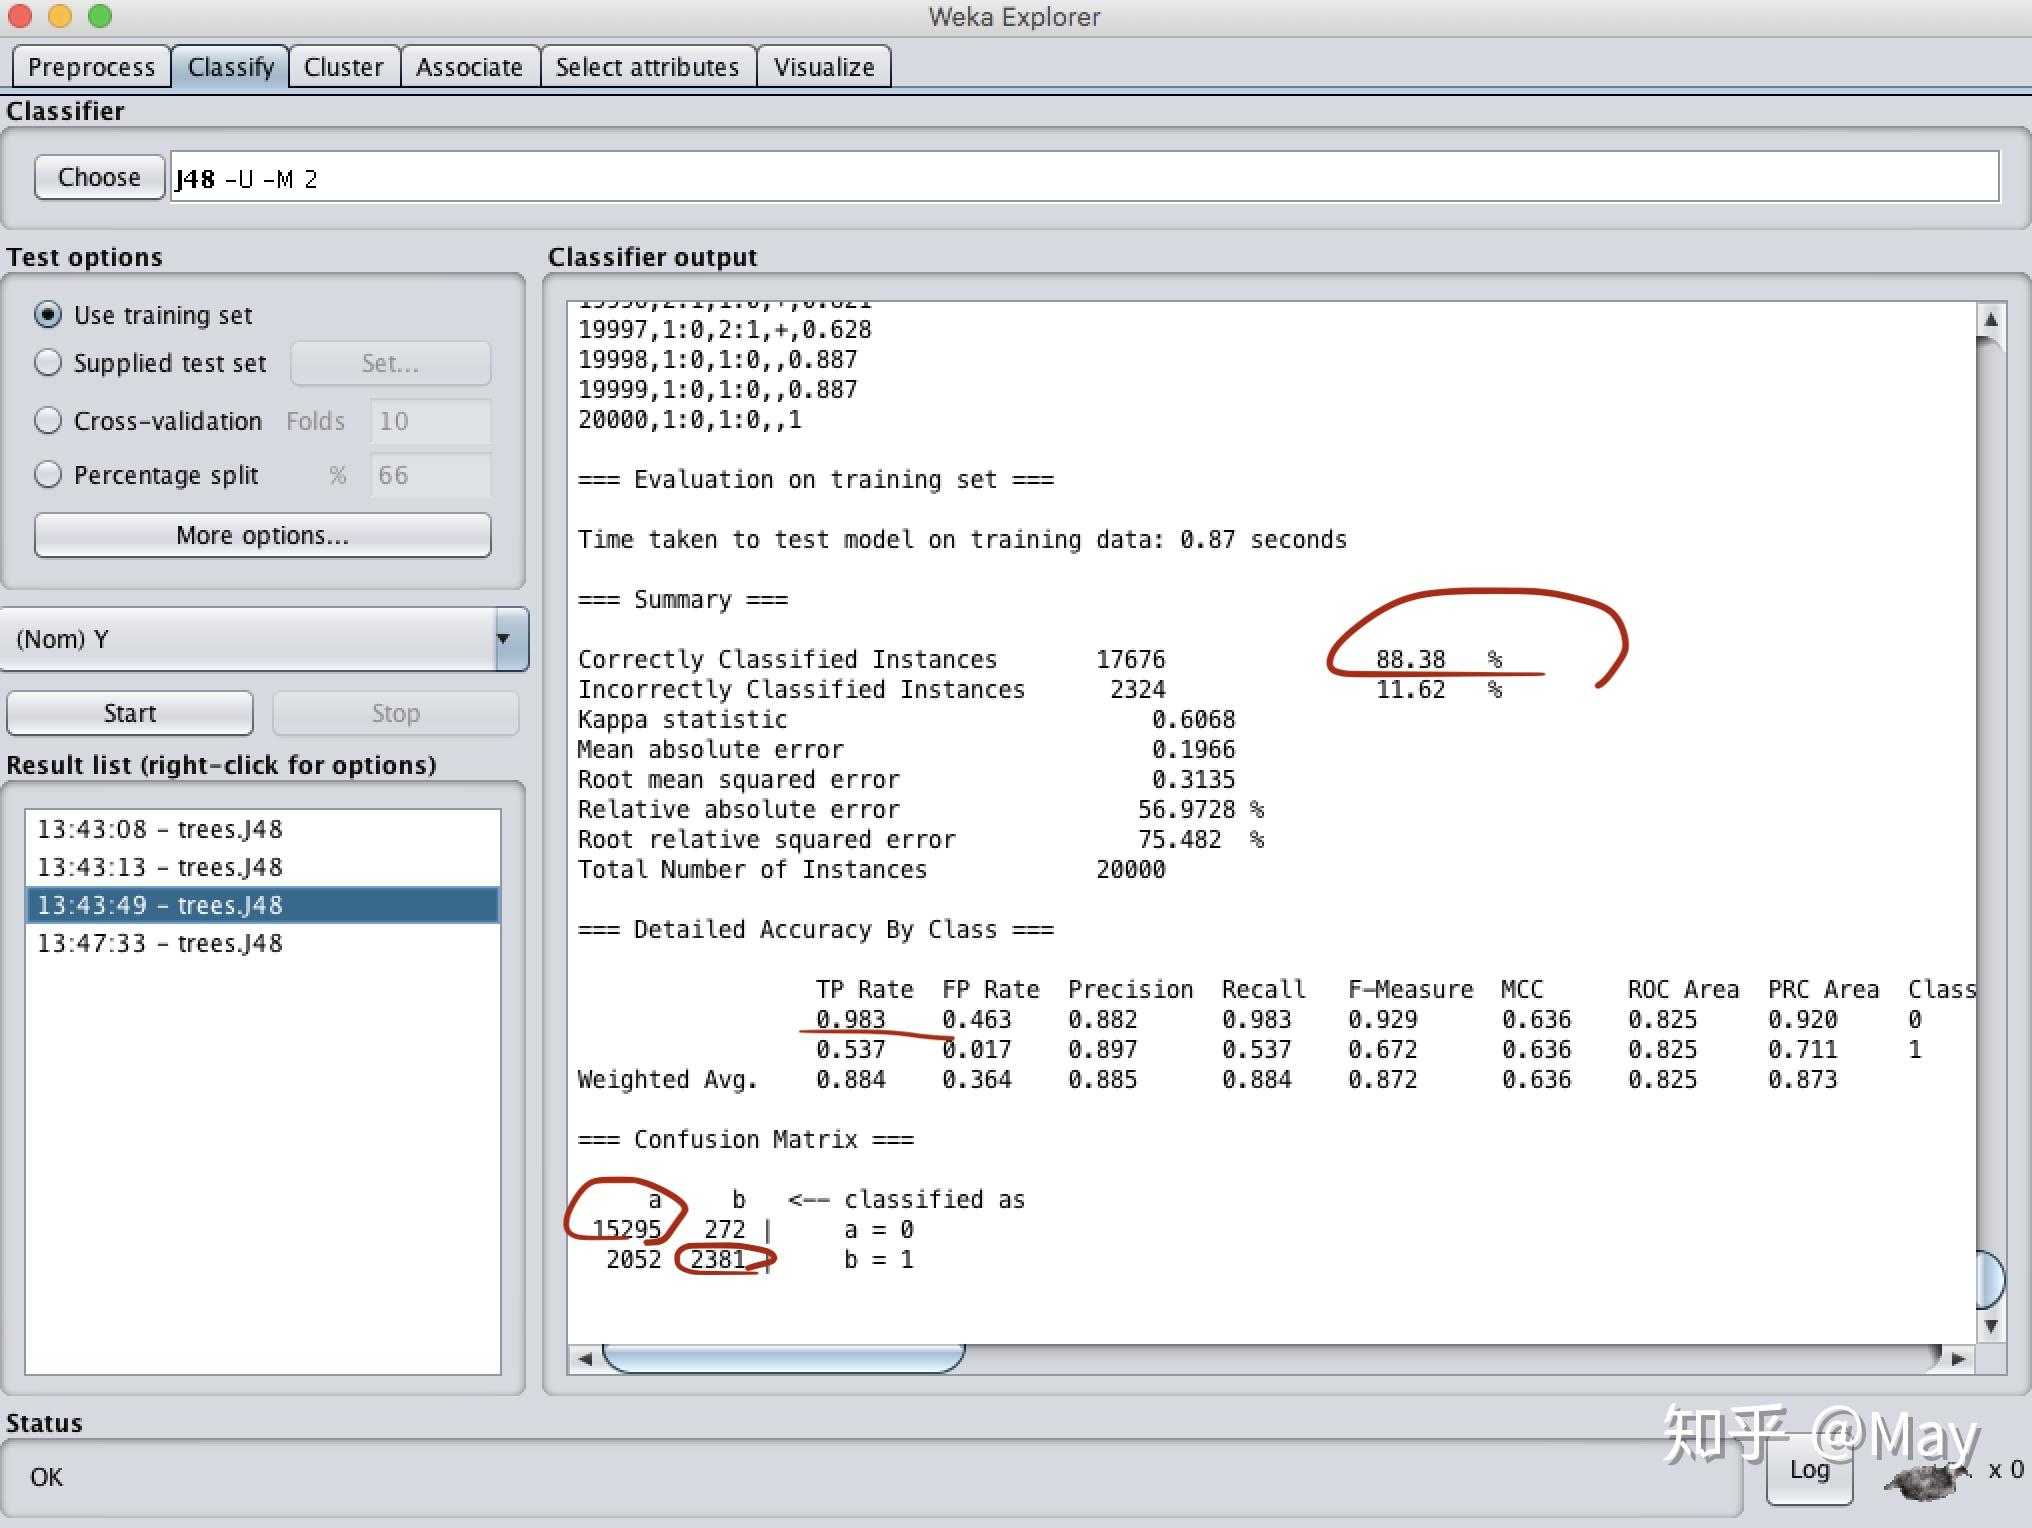This screenshot has width=2032, height=1528.
Task: Select Use training set option
Action: pyautogui.click(x=48, y=315)
